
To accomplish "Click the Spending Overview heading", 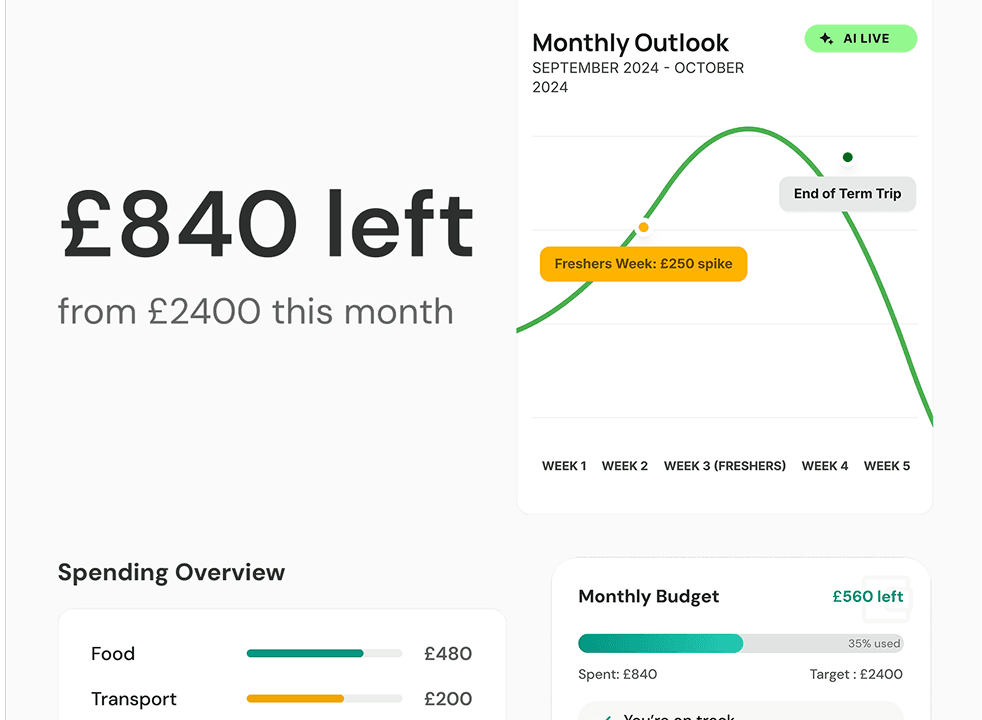I will click(x=171, y=572).
